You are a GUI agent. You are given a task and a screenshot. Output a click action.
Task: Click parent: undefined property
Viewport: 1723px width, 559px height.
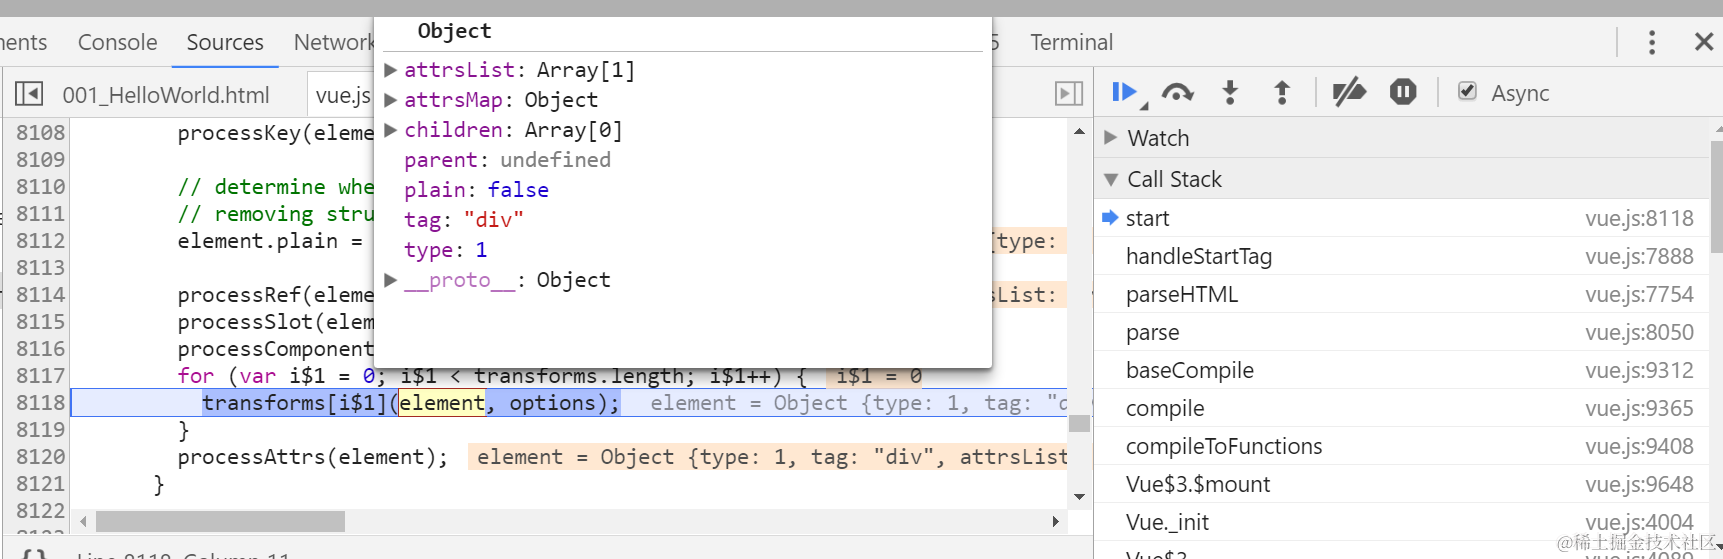click(507, 160)
